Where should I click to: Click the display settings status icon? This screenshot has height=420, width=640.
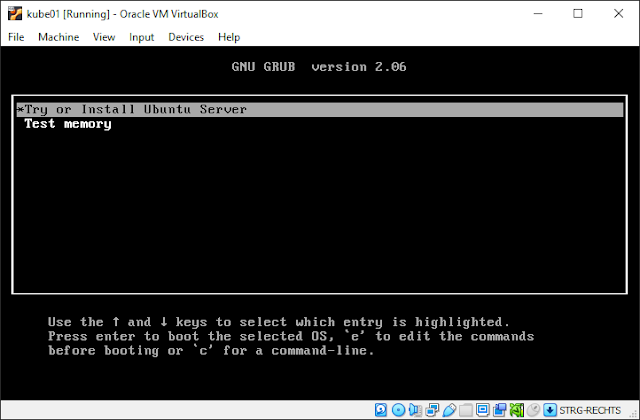coord(483,410)
